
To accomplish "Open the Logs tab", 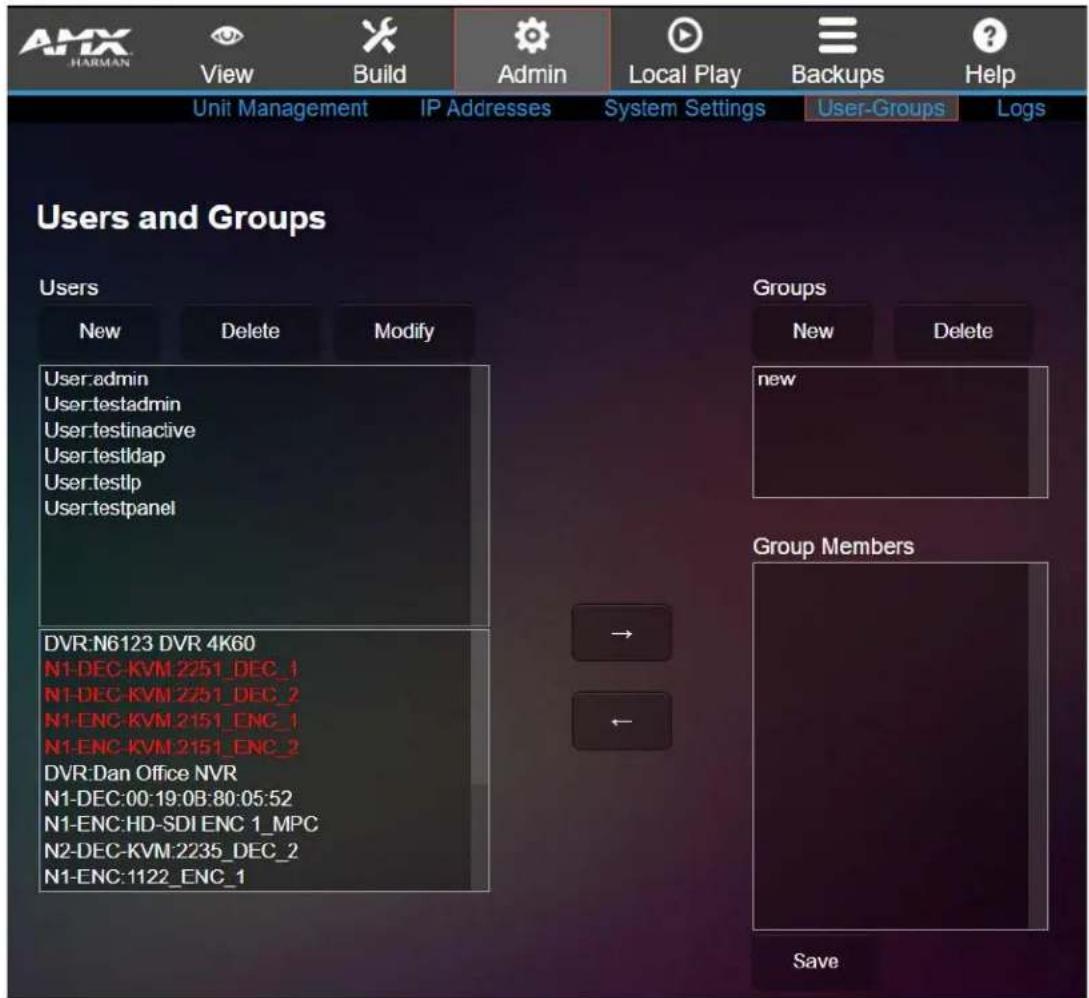I will click(1021, 108).
